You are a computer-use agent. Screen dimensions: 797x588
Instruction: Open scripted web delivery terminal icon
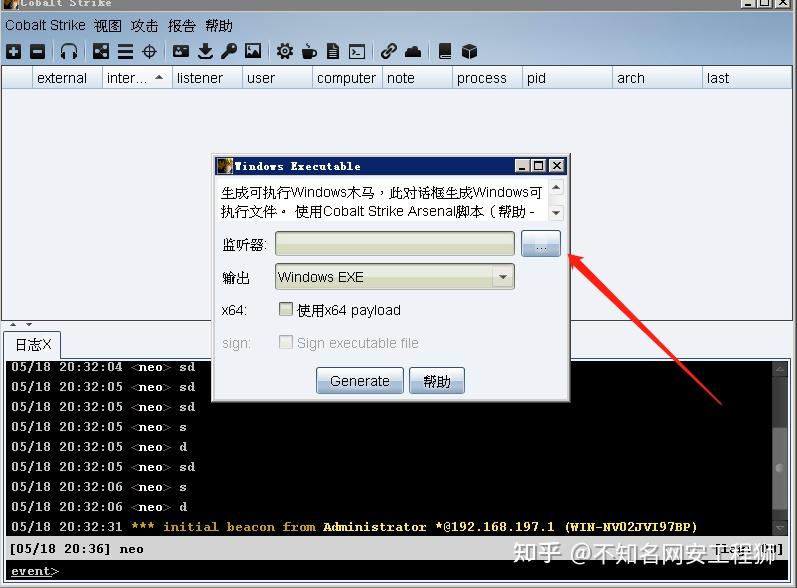pos(357,51)
